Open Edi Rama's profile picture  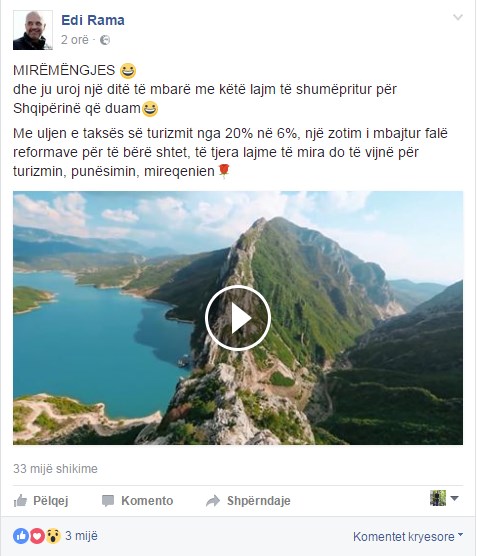coord(33,30)
